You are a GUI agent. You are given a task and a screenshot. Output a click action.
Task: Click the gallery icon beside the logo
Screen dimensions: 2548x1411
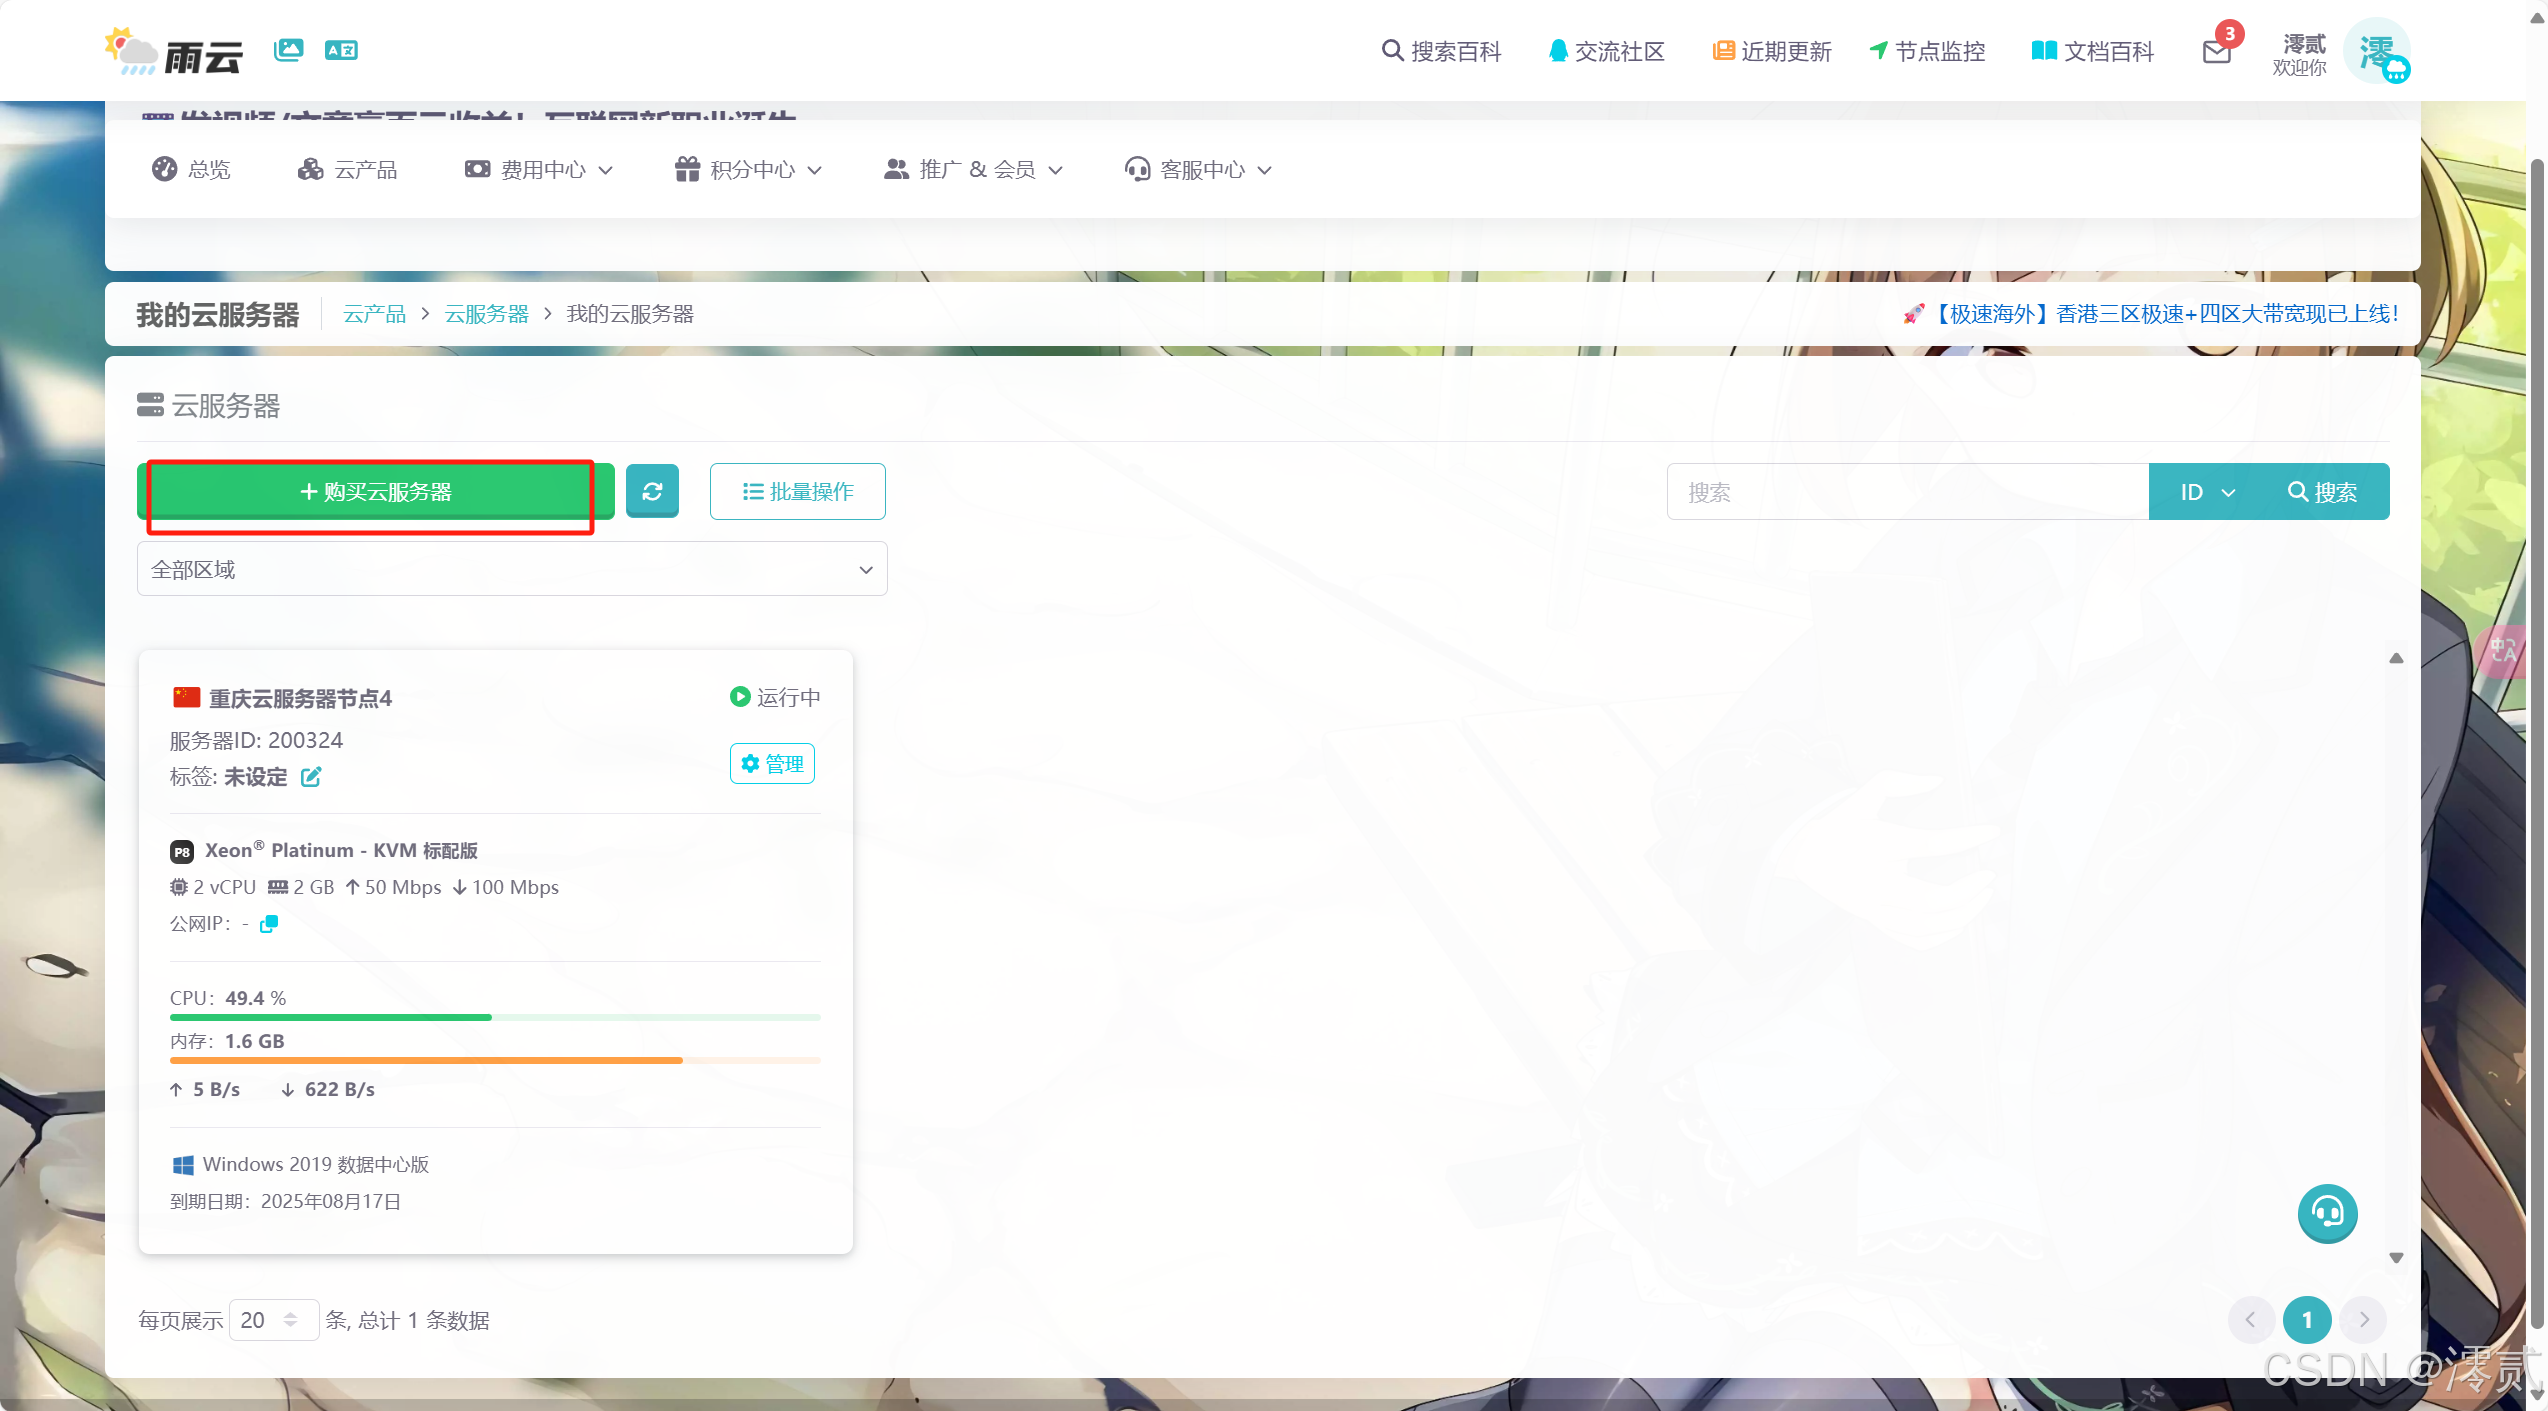[288, 49]
